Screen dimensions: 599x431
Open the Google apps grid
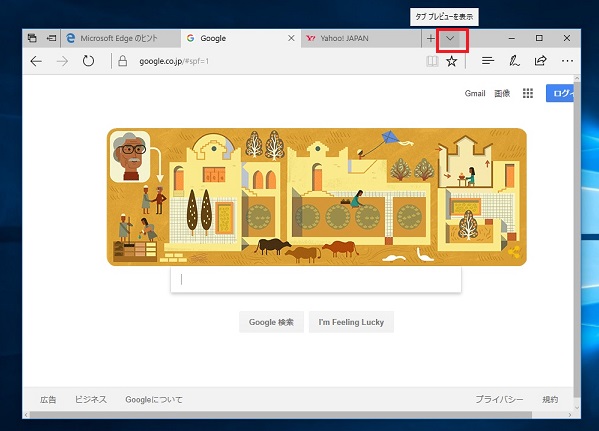click(528, 93)
